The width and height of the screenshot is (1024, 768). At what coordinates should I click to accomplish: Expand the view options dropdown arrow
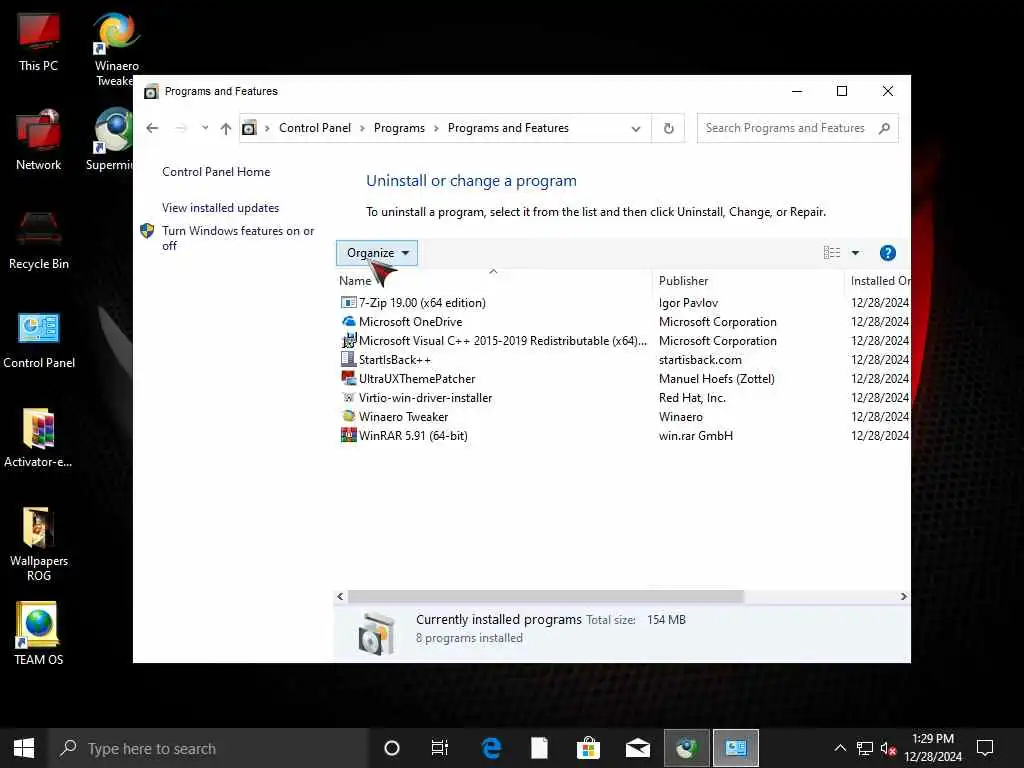tap(855, 253)
